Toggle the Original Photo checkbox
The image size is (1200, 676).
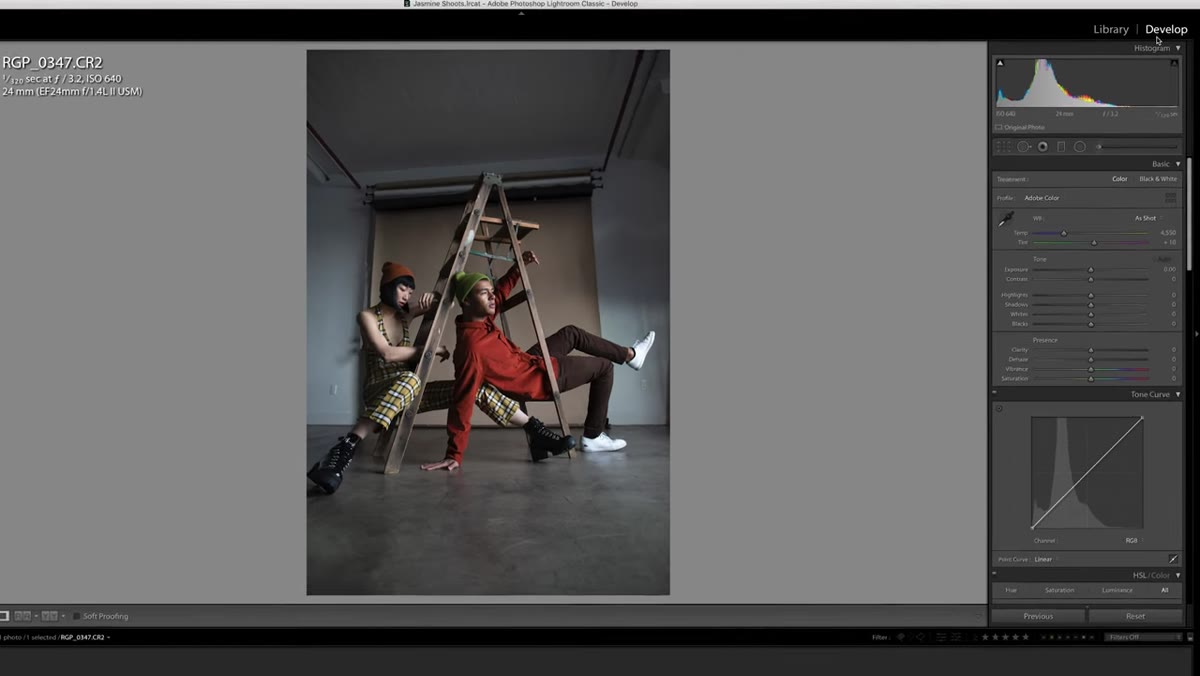pyautogui.click(x=999, y=127)
